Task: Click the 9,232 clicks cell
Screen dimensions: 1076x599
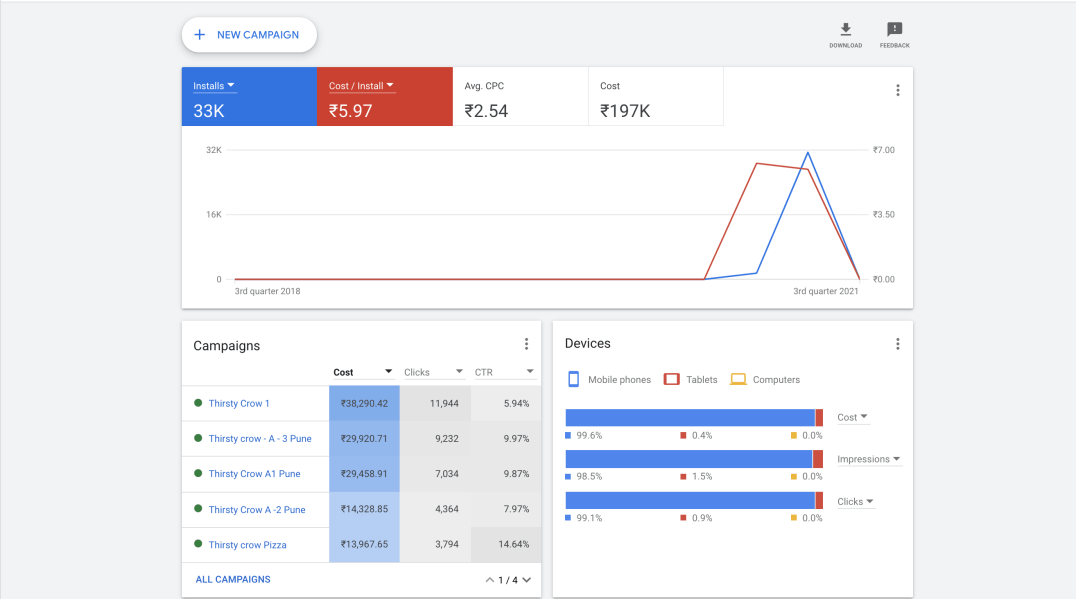Action: [436, 438]
